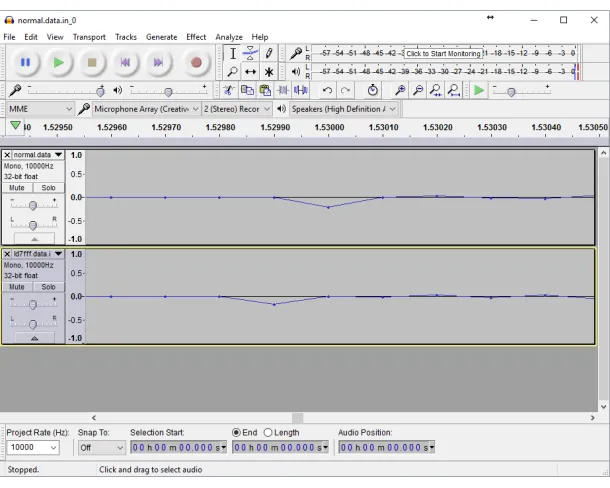The height and width of the screenshot is (488, 610).
Task: Close the ld7fff.data track with X
Action: click(x=7, y=254)
